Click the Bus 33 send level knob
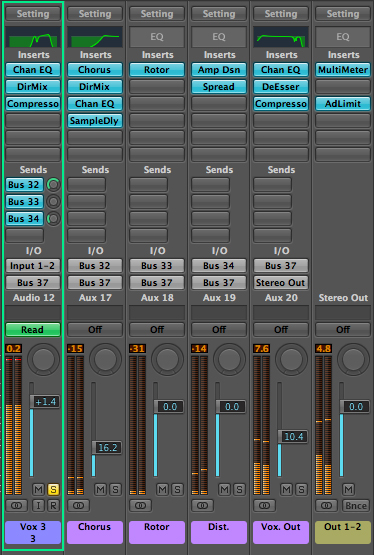This screenshot has width=374, height=555. tap(53, 201)
